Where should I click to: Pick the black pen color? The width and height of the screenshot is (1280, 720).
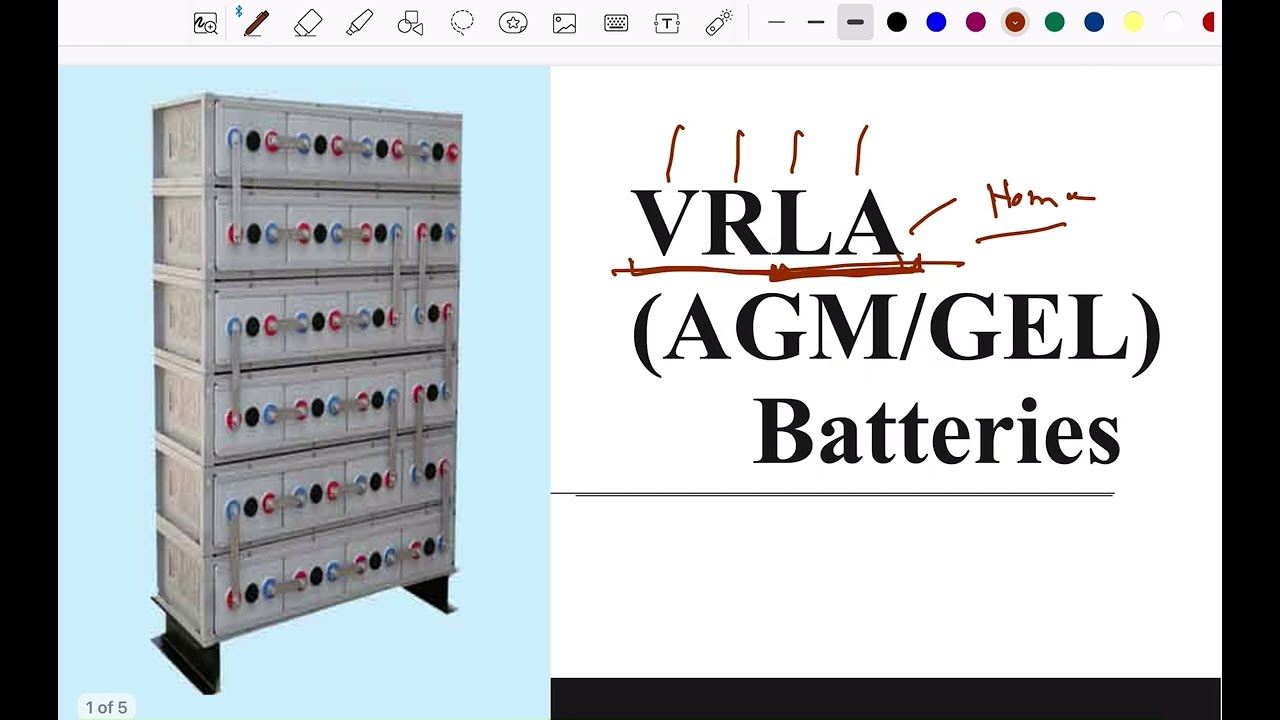pyautogui.click(x=897, y=22)
